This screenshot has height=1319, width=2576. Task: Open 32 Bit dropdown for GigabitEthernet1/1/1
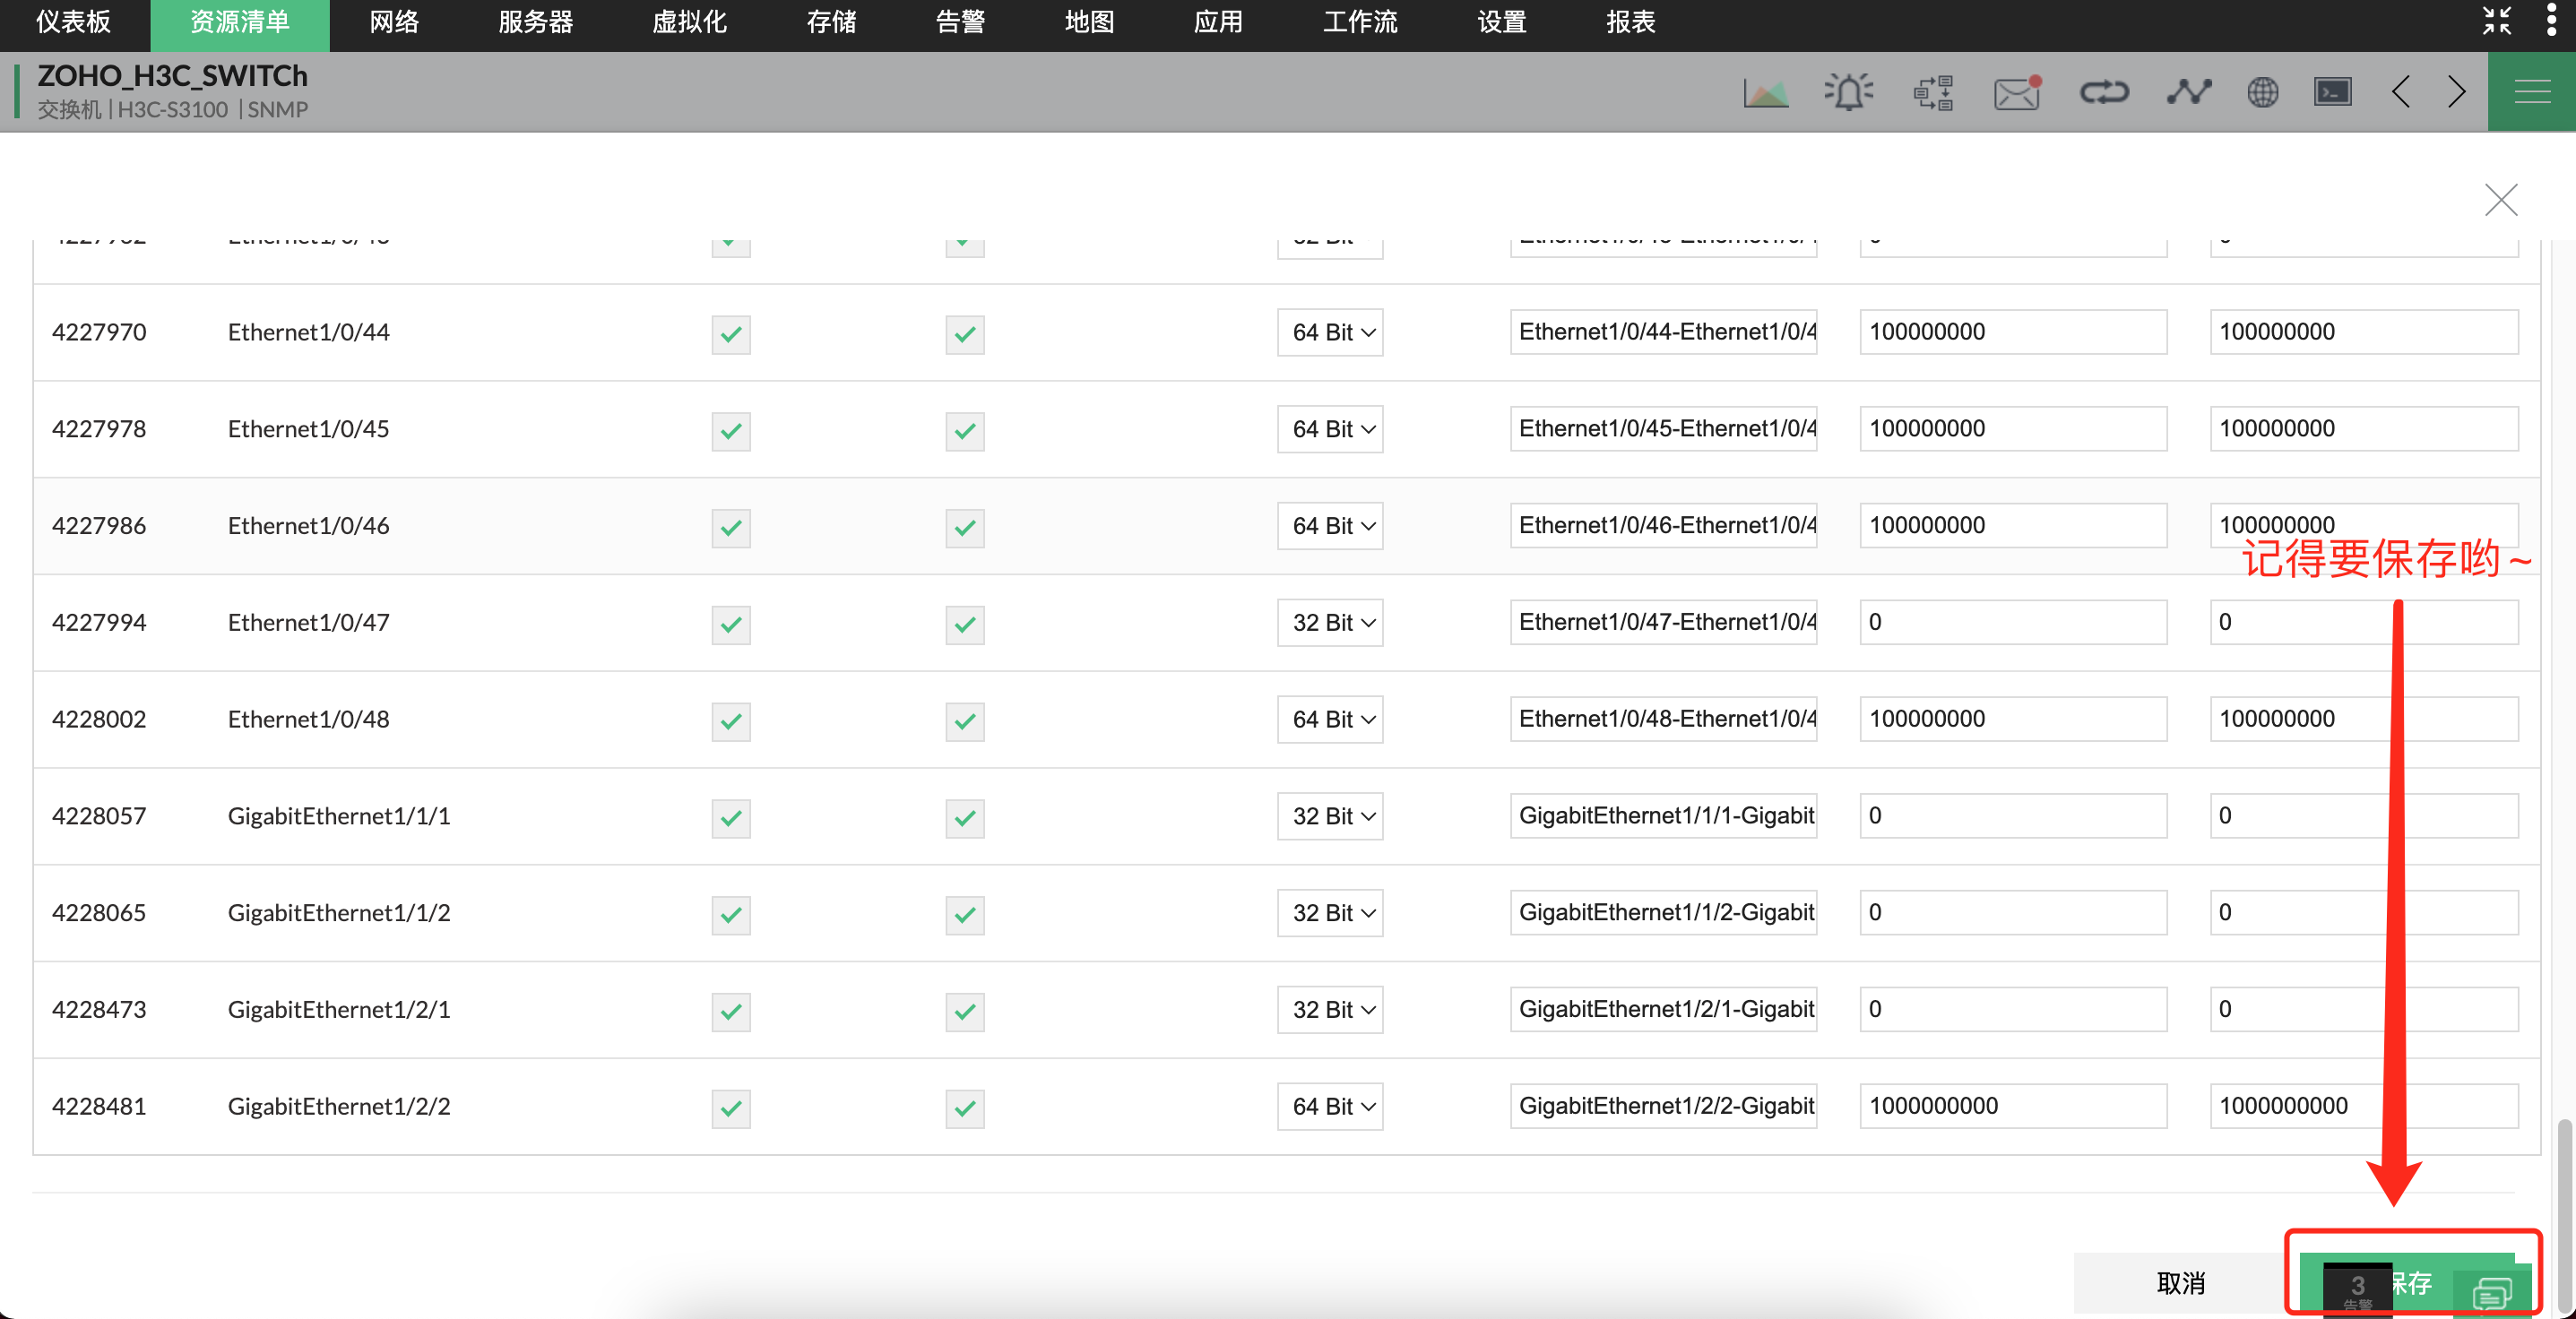1330,817
